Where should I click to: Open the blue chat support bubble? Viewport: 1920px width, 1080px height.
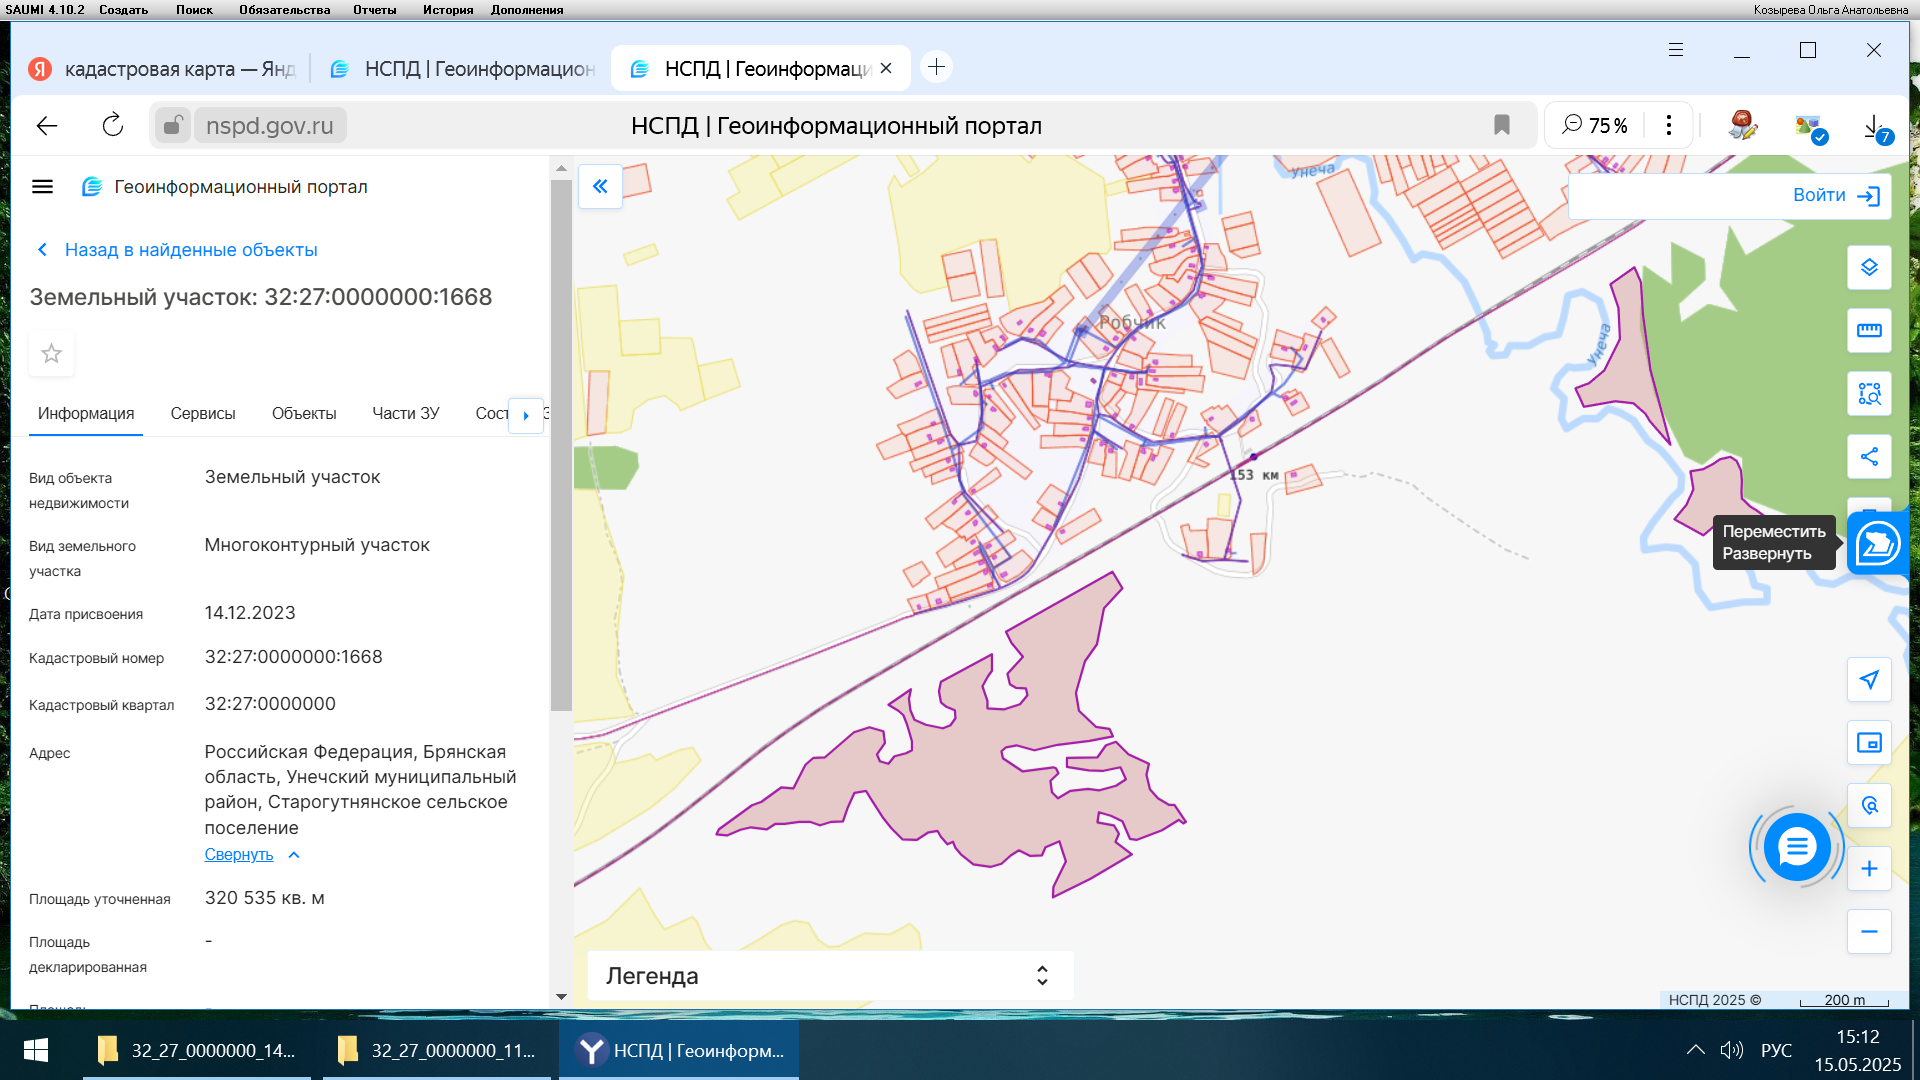(x=1796, y=847)
